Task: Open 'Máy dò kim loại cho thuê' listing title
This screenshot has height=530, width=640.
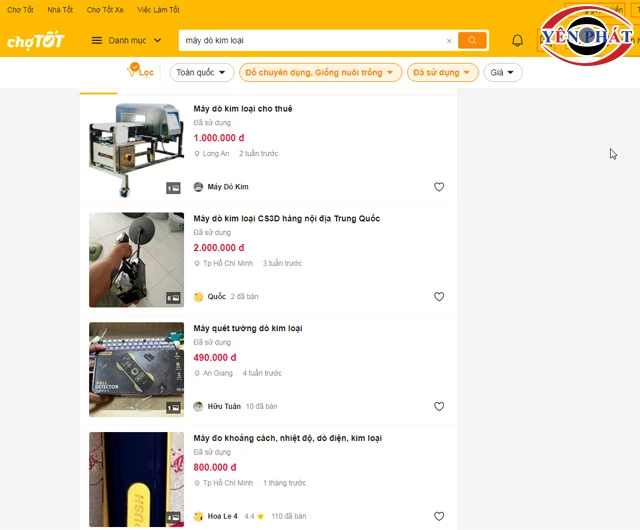Action: (x=243, y=108)
